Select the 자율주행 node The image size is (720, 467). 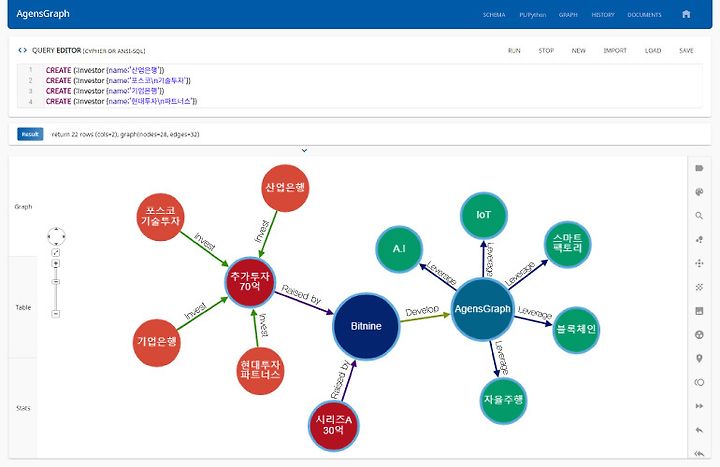pyautogui.click(x=503, y=400)
